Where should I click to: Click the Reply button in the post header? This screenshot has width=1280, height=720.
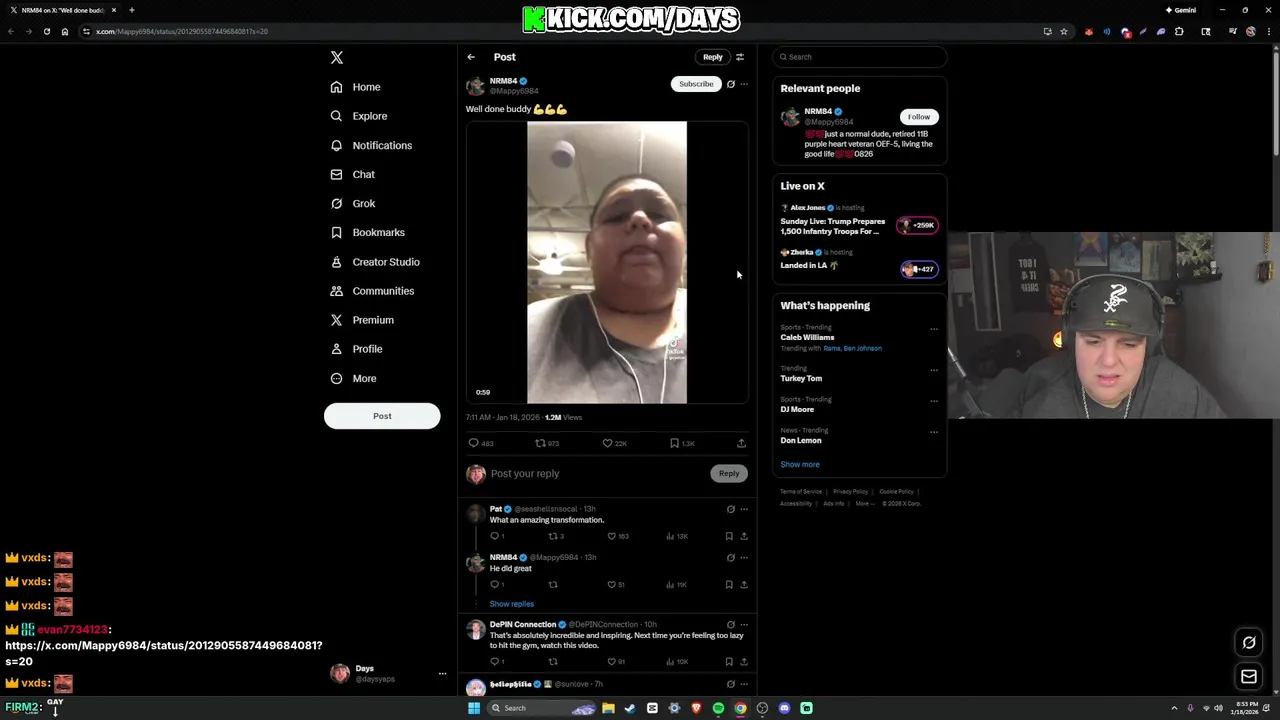click(712, 57)
